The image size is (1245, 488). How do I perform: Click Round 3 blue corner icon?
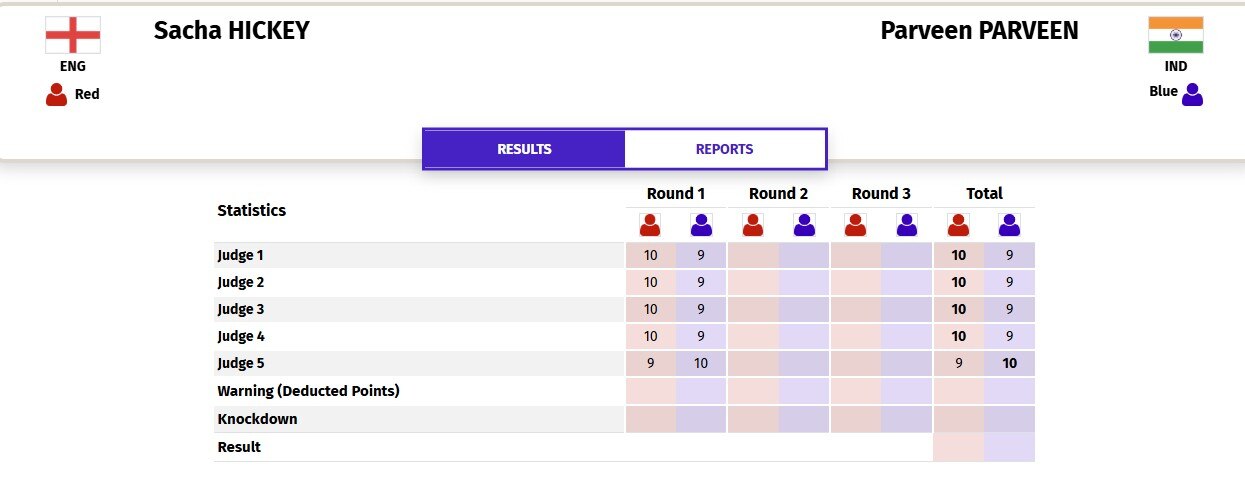(906, 225)
